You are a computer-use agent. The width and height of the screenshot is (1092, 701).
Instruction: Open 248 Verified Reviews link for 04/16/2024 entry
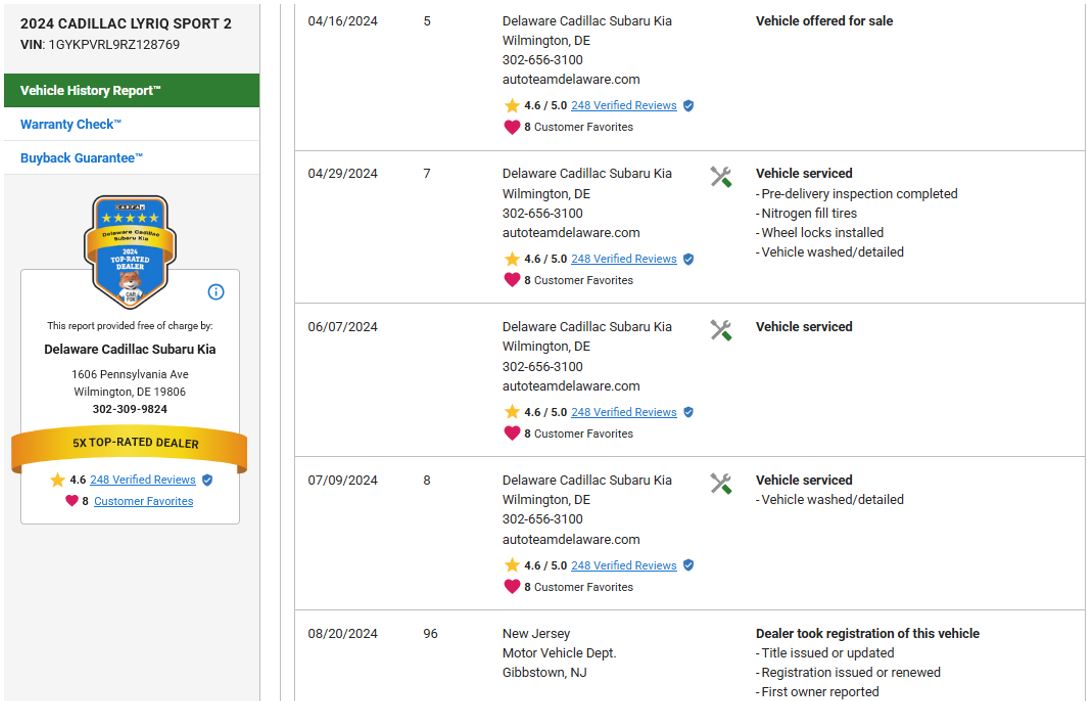(x=624, y=106)
